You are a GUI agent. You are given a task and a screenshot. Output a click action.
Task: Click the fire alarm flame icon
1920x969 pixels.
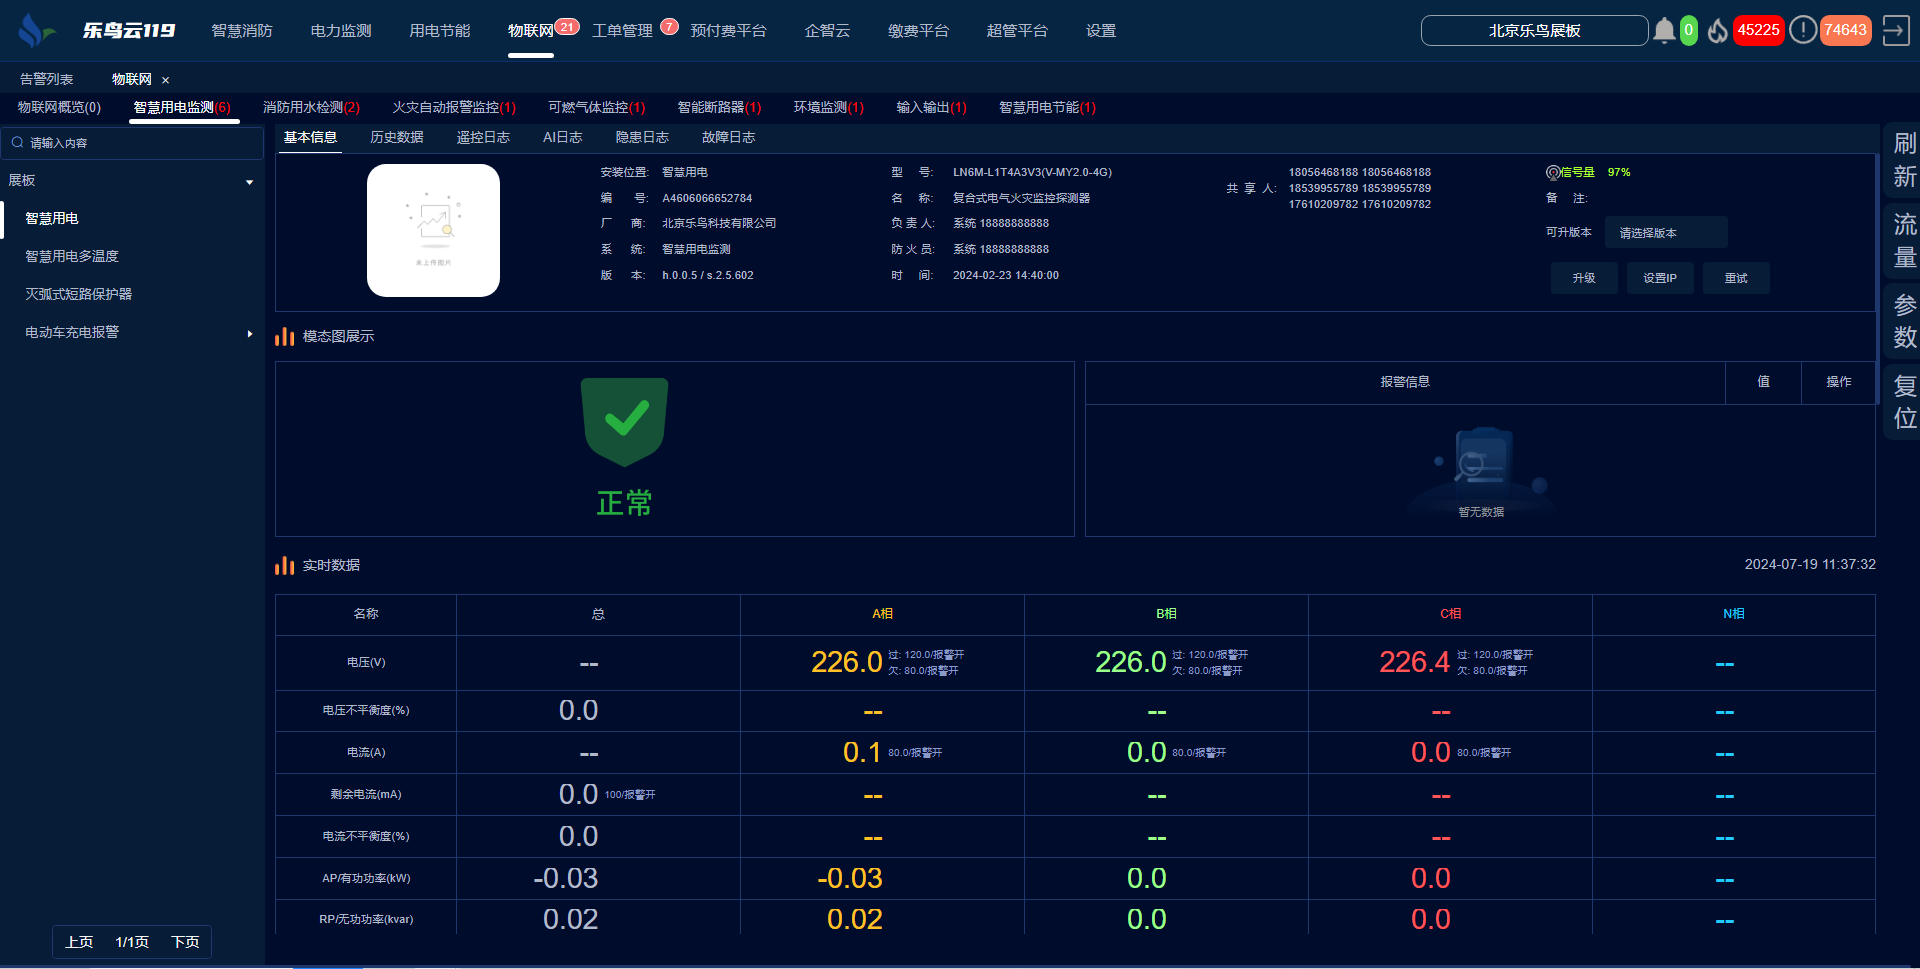(x=1718, y=31)
